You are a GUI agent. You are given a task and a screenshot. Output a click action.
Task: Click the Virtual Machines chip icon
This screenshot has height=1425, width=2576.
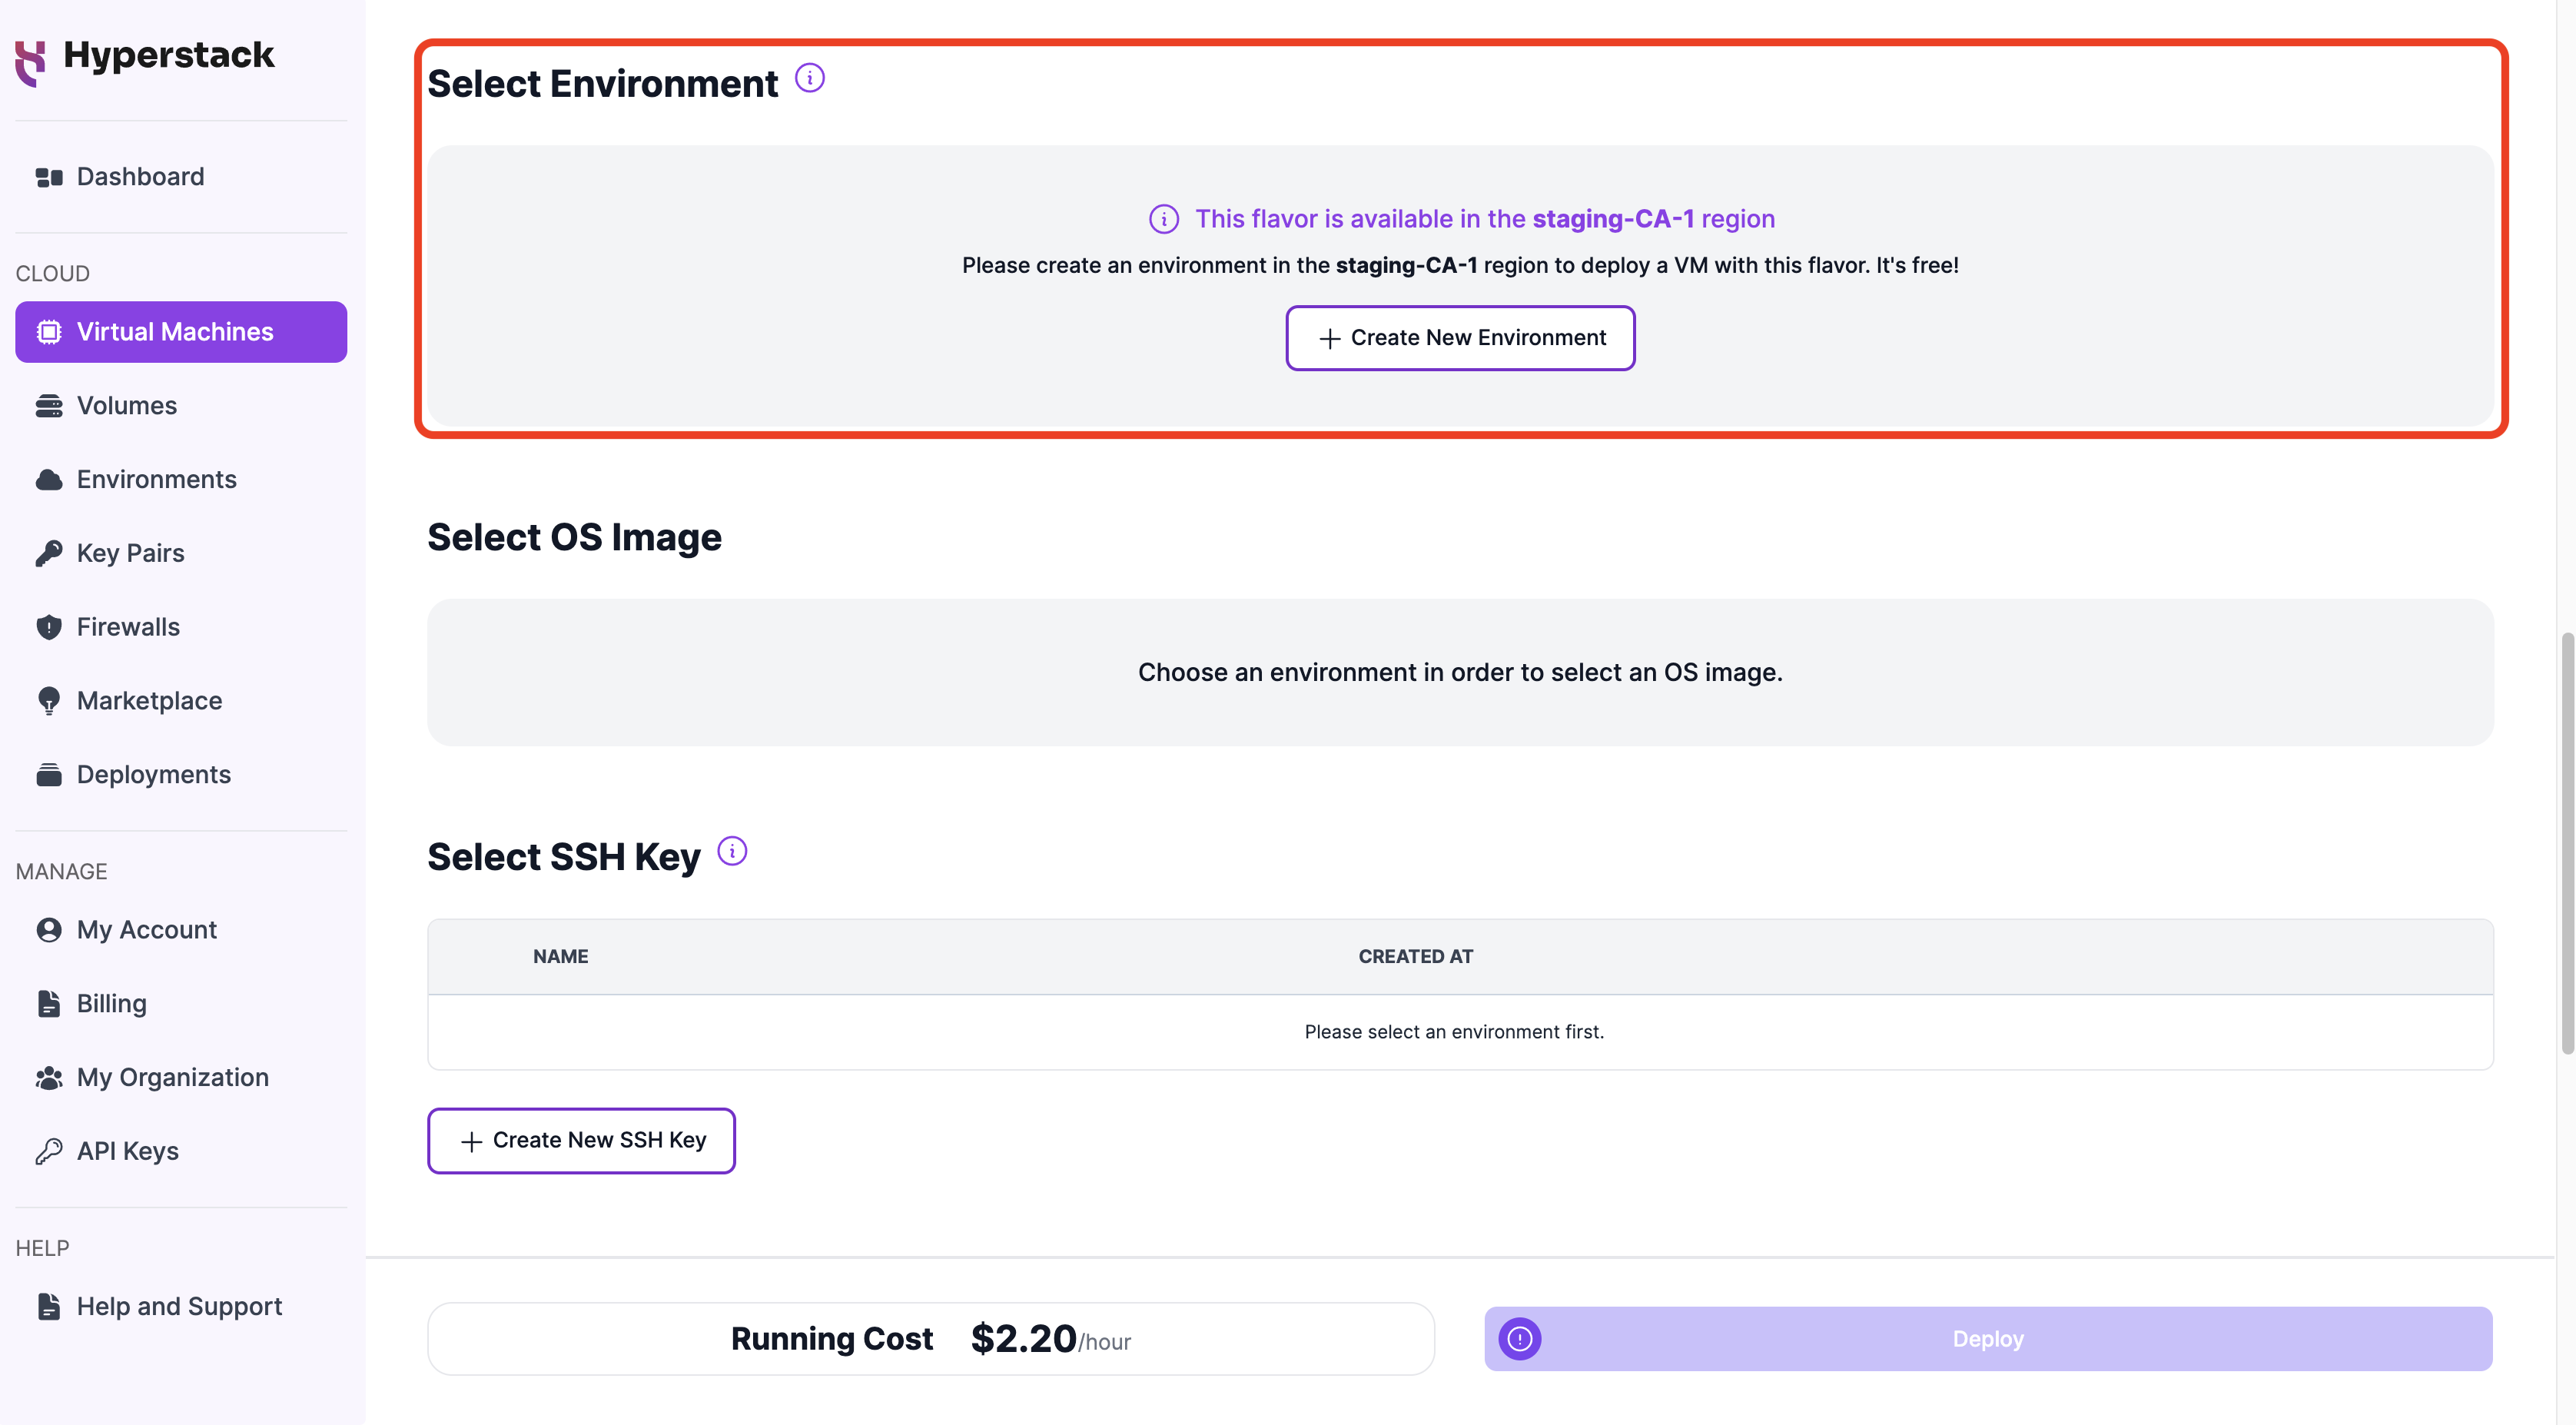click(x=49, y=332)
